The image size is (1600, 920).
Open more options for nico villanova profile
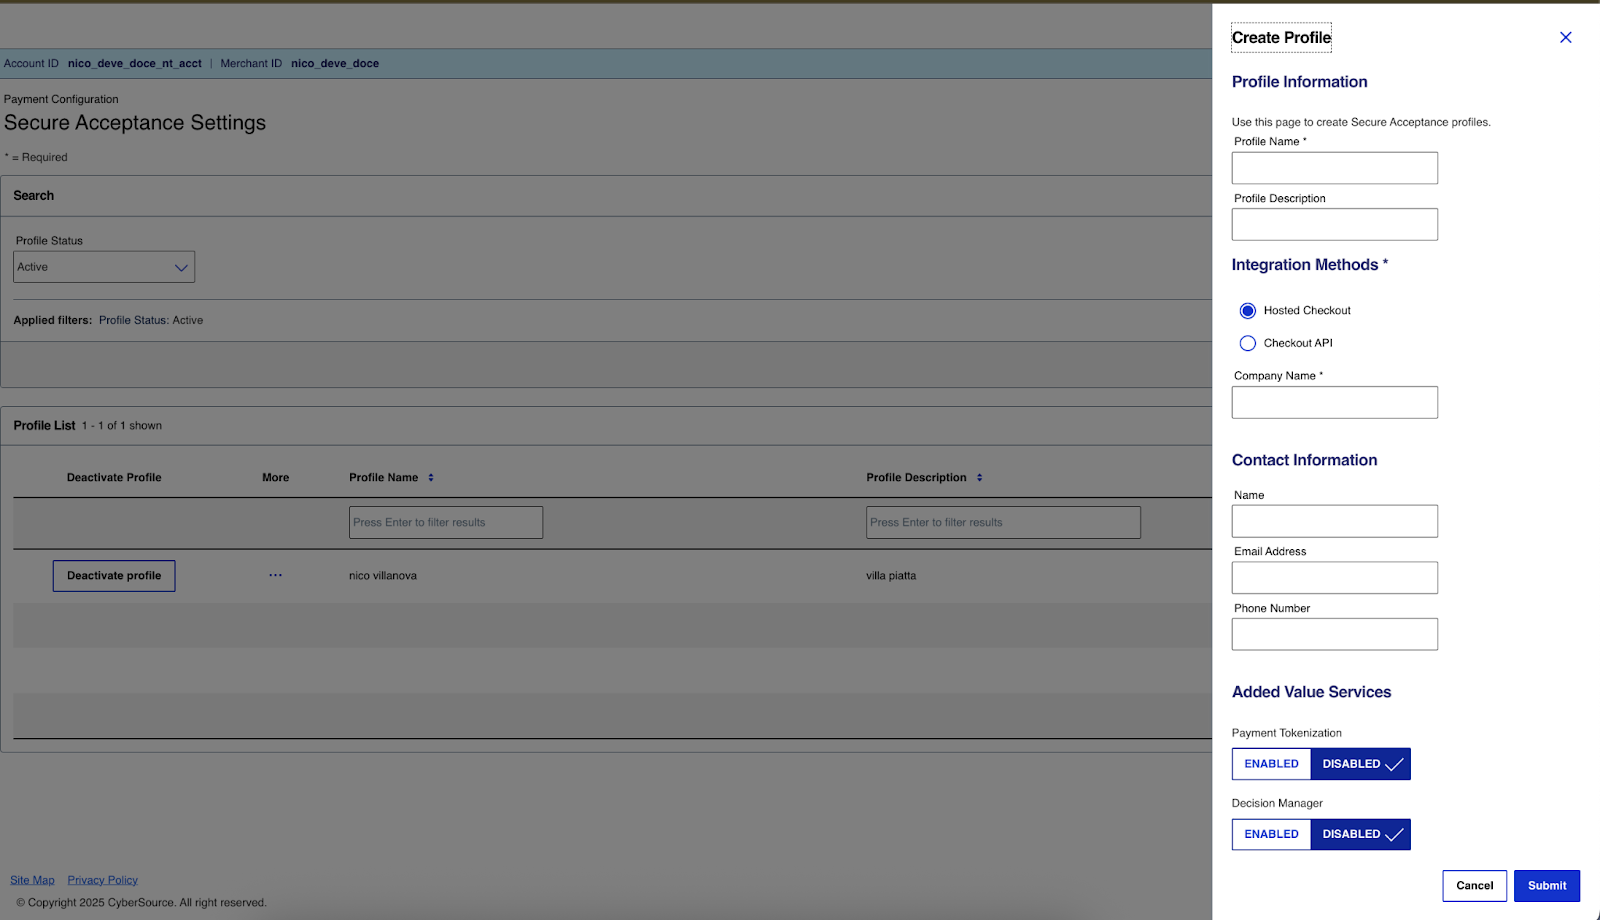(275, 575)
